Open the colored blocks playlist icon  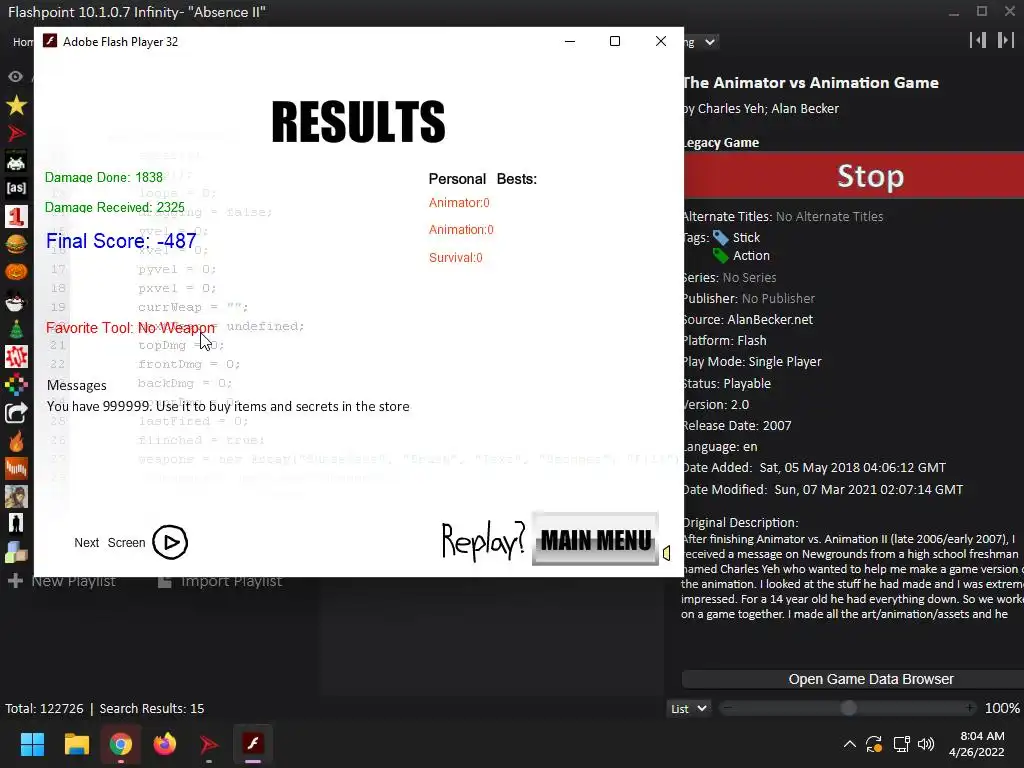[16, 552]
